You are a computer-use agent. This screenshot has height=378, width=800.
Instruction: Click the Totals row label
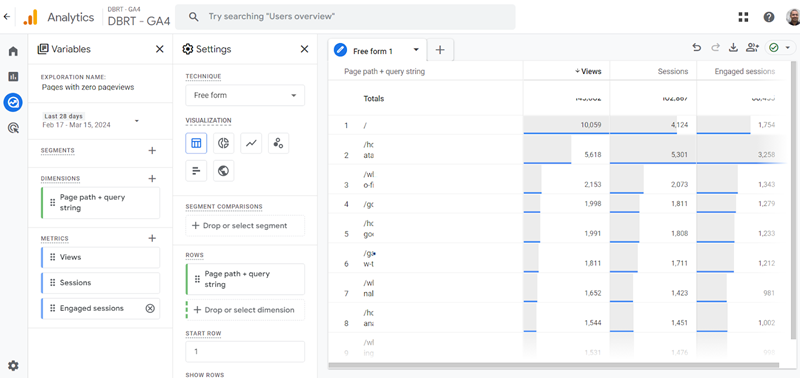click(x=373, y=98)
